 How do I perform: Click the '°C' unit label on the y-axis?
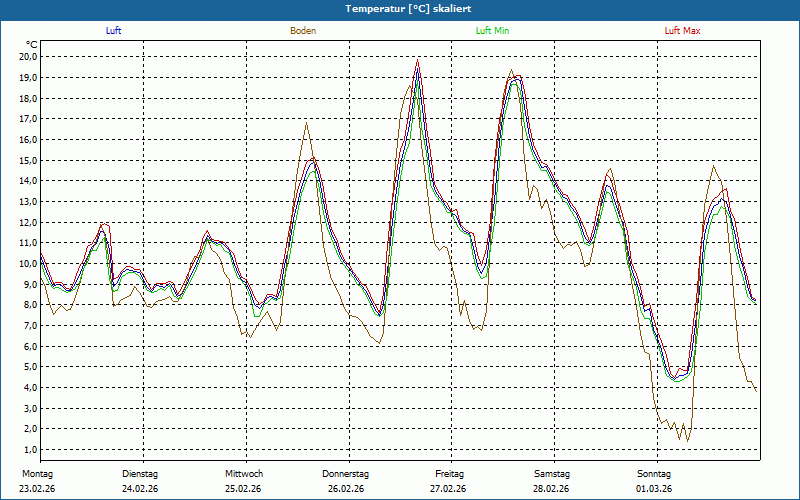[x=32, y=44]
